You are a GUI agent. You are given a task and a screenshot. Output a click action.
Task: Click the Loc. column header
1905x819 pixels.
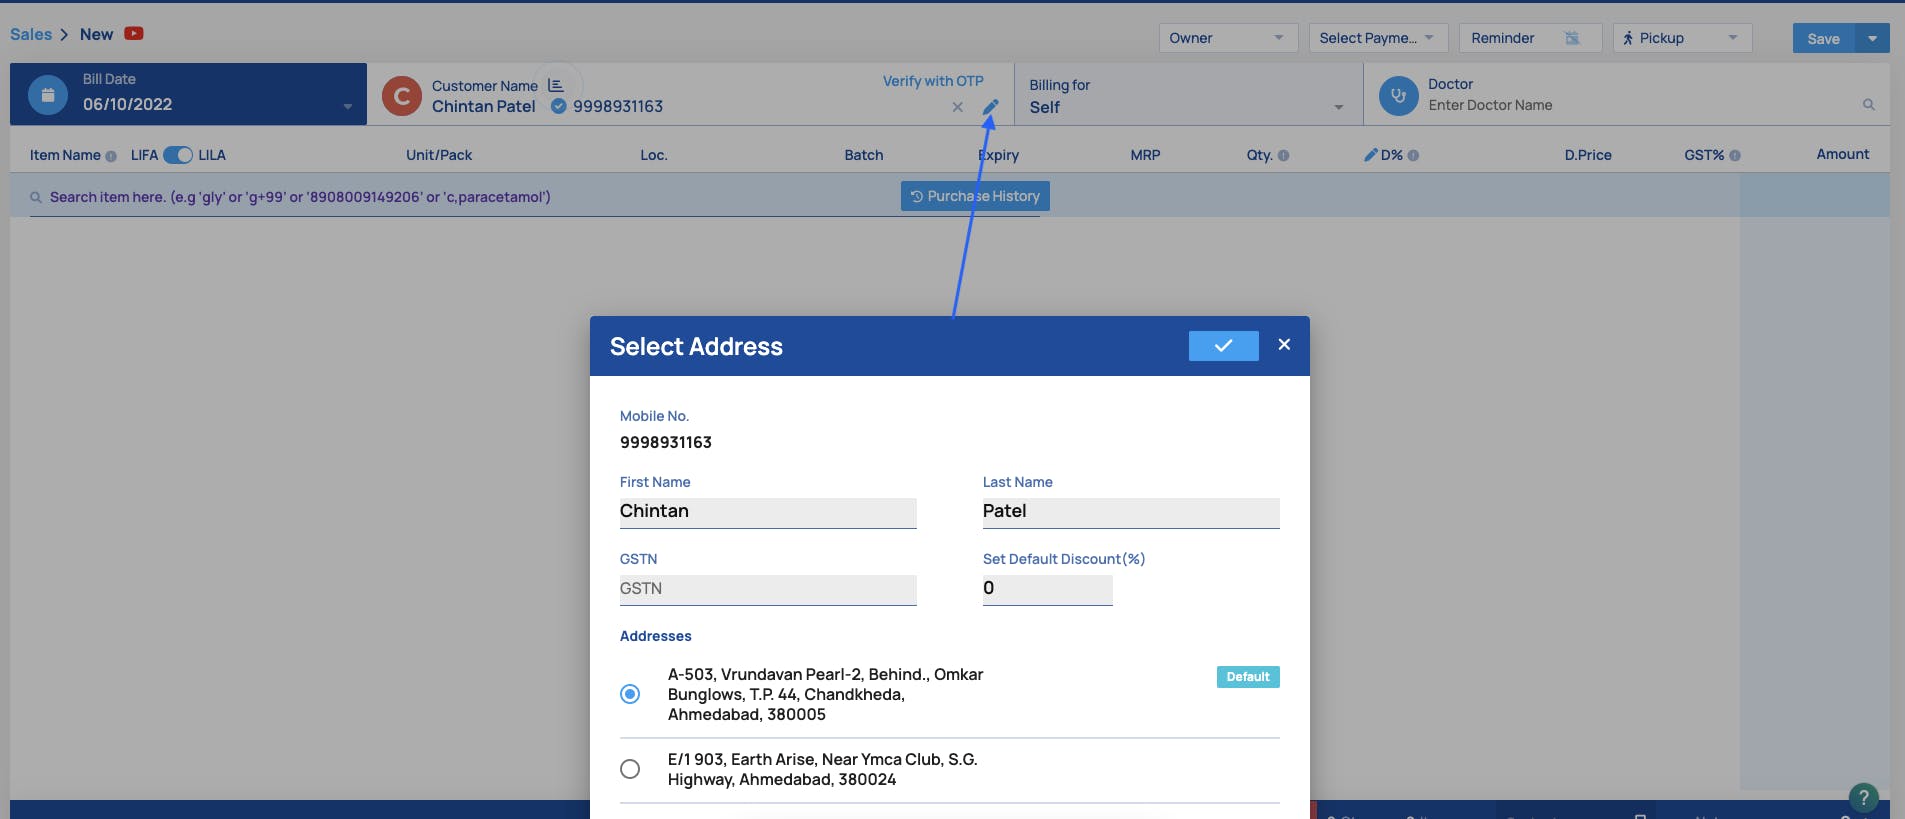[x=654, y=155]
